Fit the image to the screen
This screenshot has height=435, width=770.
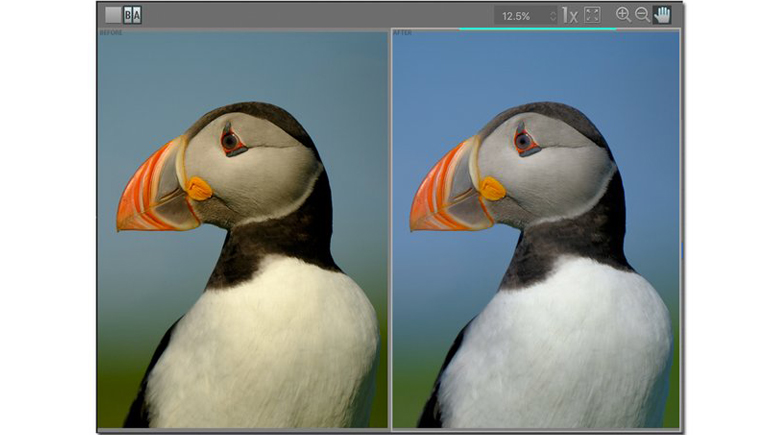[x=592, y=15]
